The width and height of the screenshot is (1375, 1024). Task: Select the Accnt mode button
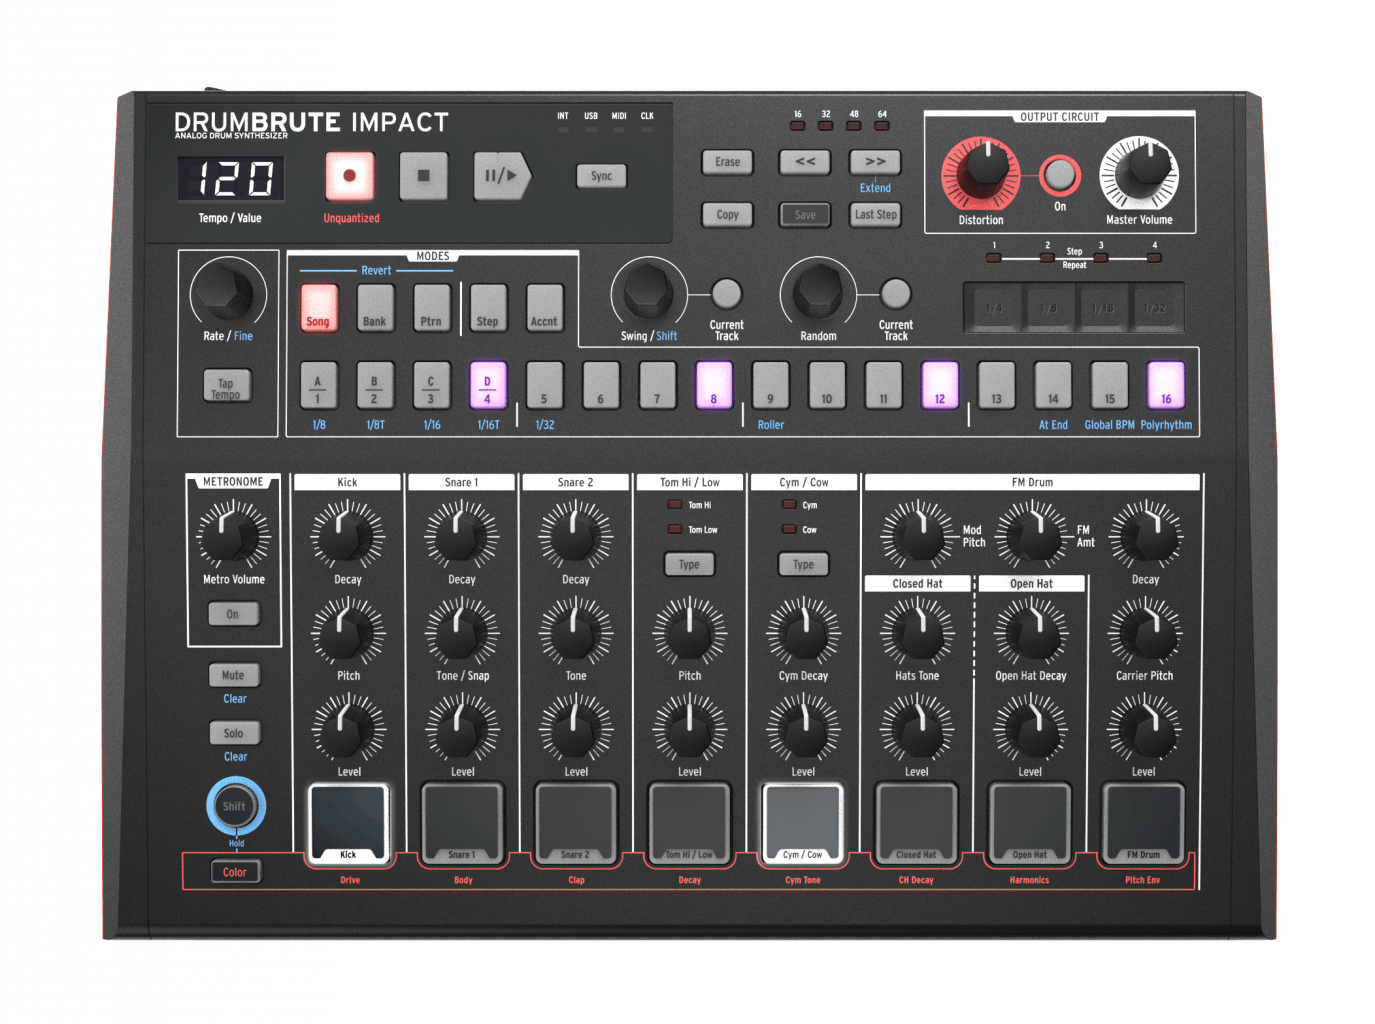[x=544, y=307]
